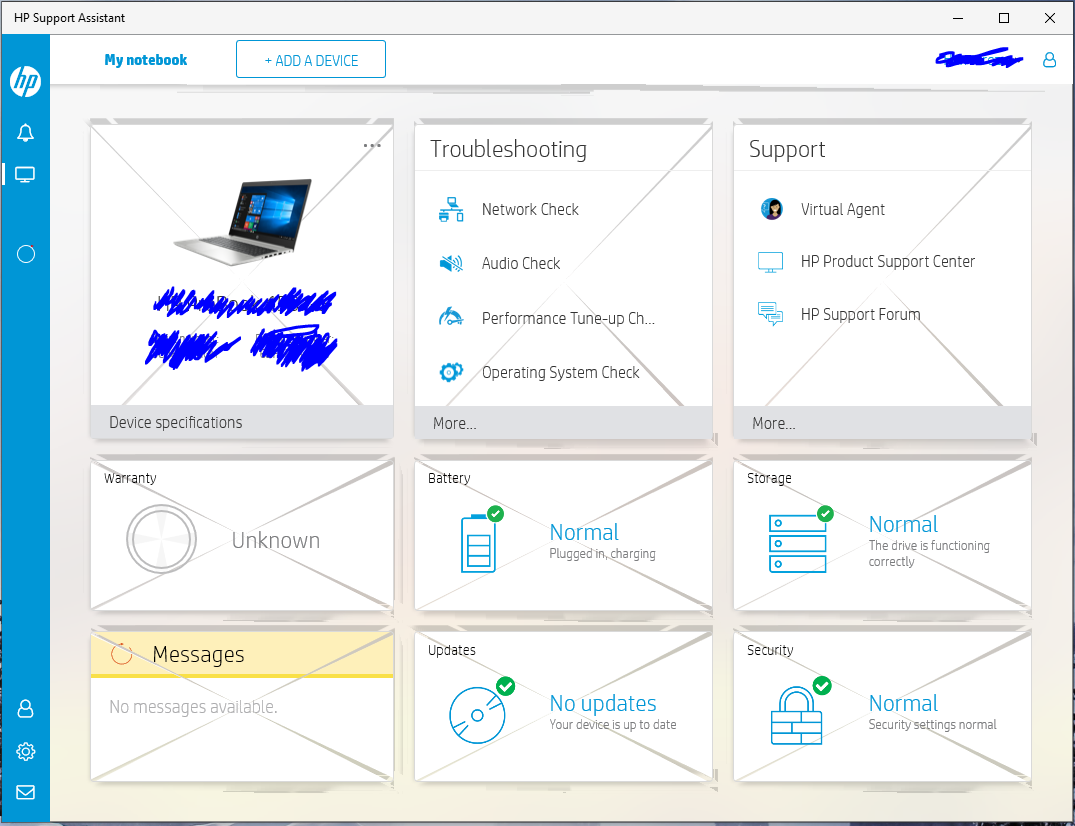The height and width of the screenshot is (826, 1075).
Task: Click 'Security settings normal' text
Action: [x=932, y=725]
